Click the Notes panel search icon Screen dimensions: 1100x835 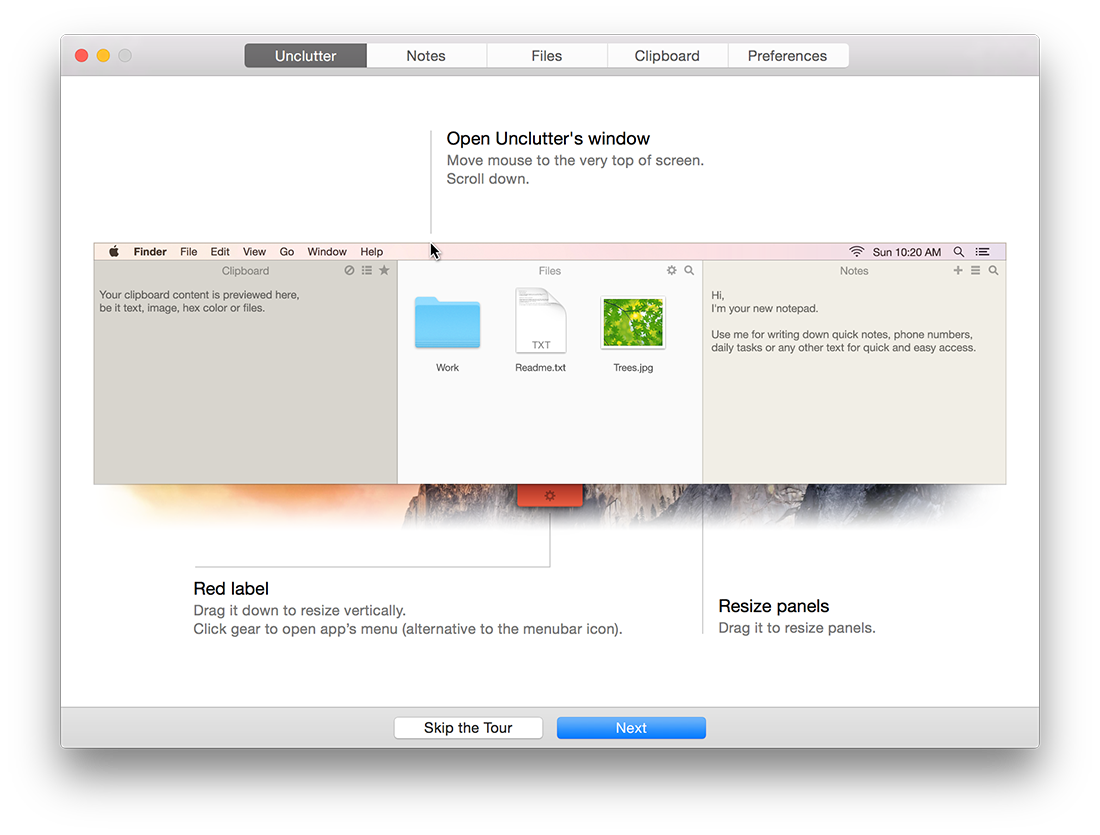coord(993,270)
